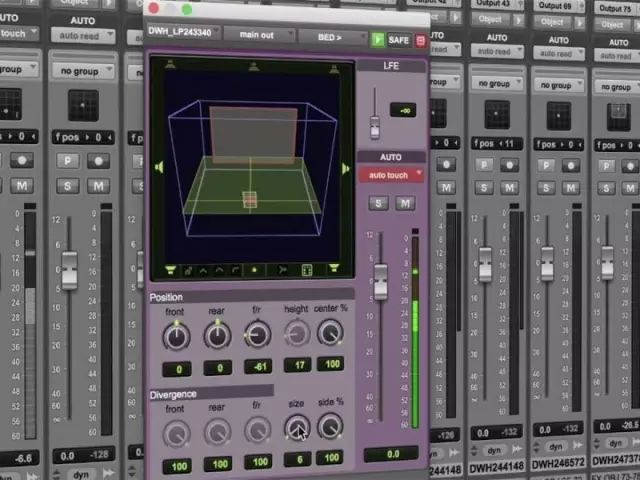This screenshot has width=640, height=480.
Task: Click the front left speaker icon above panner
Action: click(x=171, y=65)
